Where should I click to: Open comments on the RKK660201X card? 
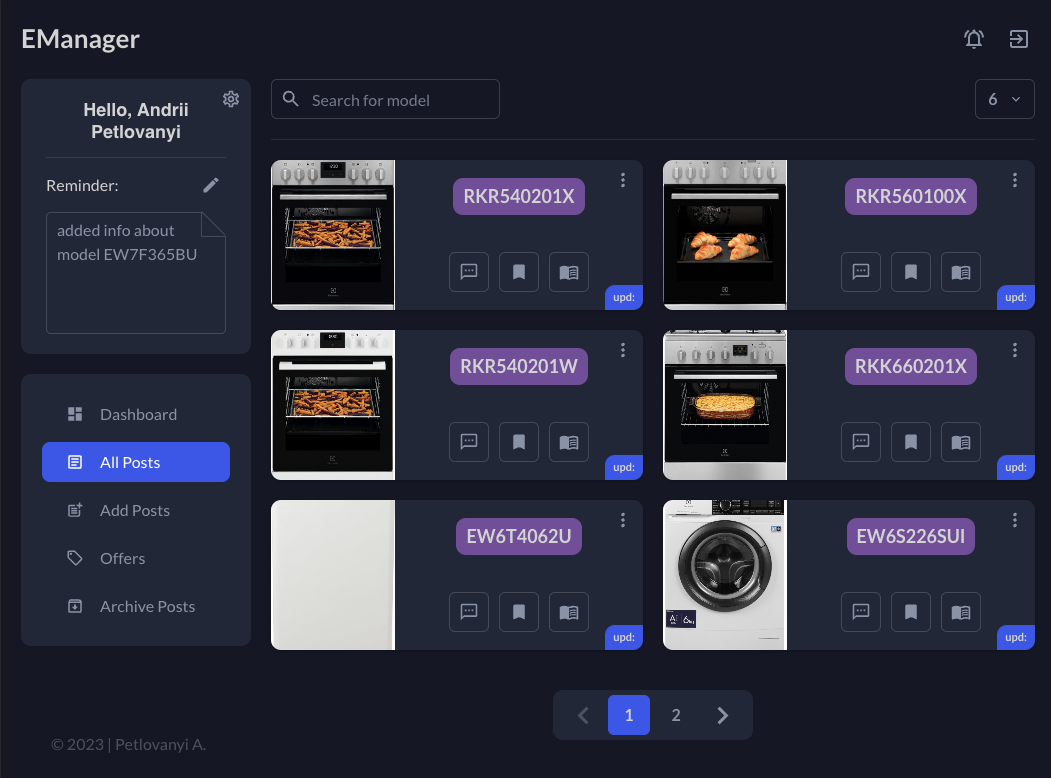click(x=861, y=442)
